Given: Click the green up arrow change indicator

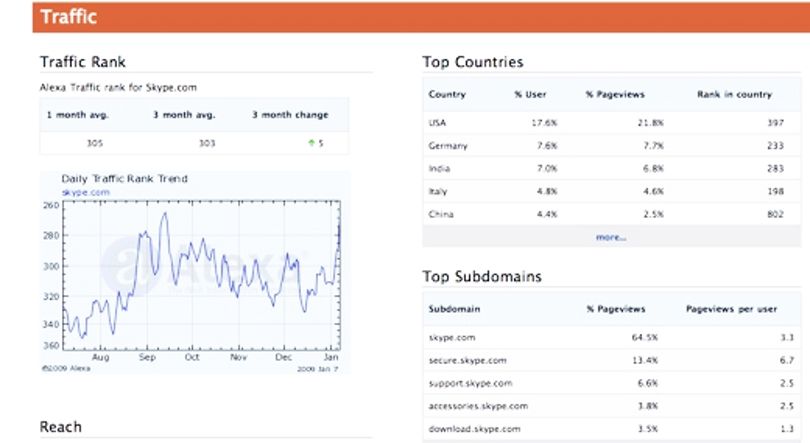Looking at the screenshot, I should [311, 143].
